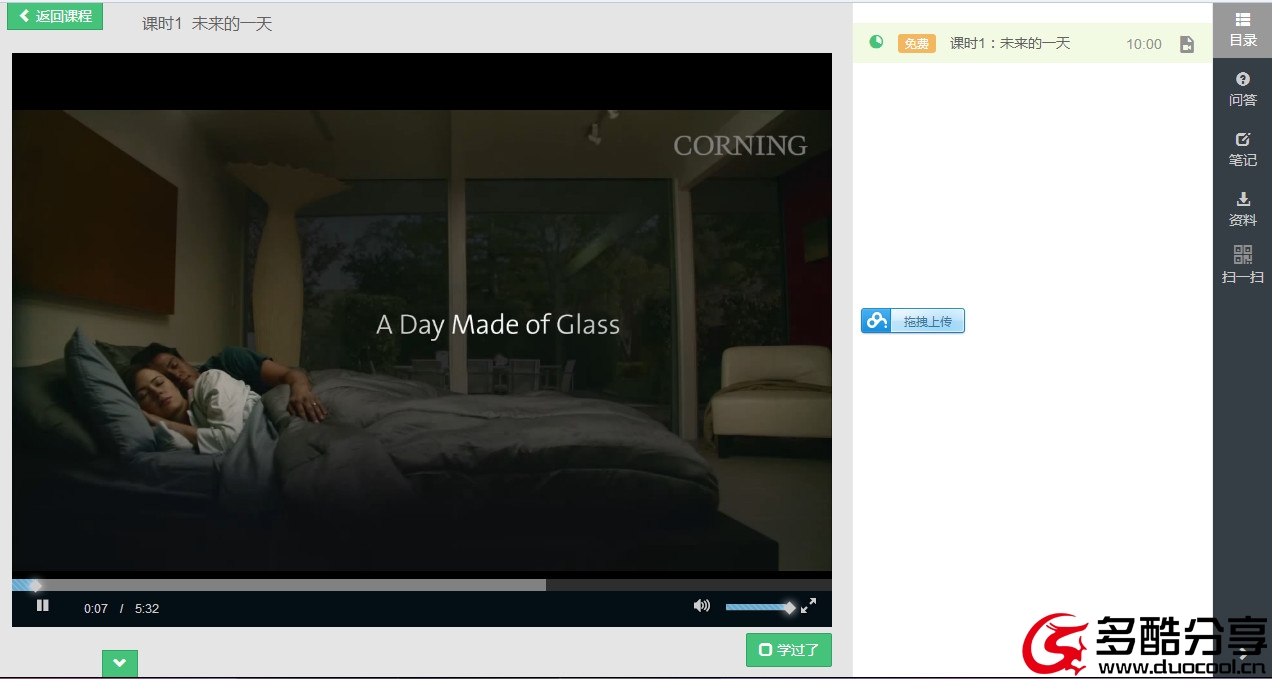
Task: Pause the video playback
Action: (x=42, y=605)
